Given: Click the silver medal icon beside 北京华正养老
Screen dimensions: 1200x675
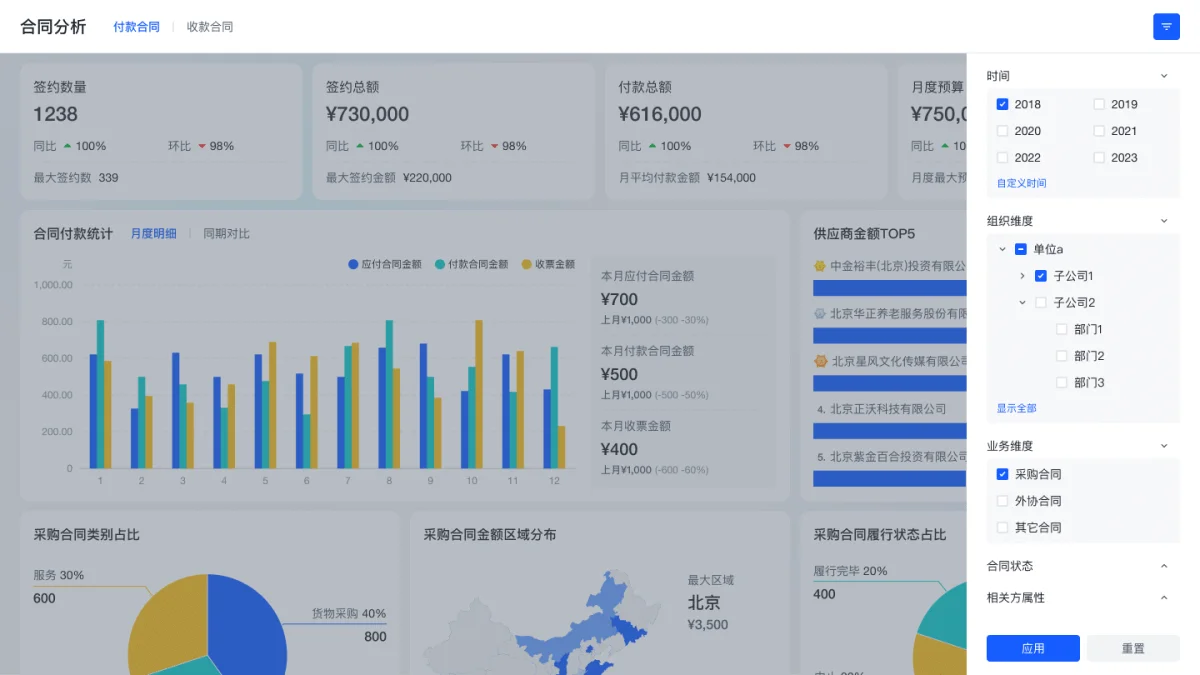Looking at the screenshot, I should click(820, 313).
